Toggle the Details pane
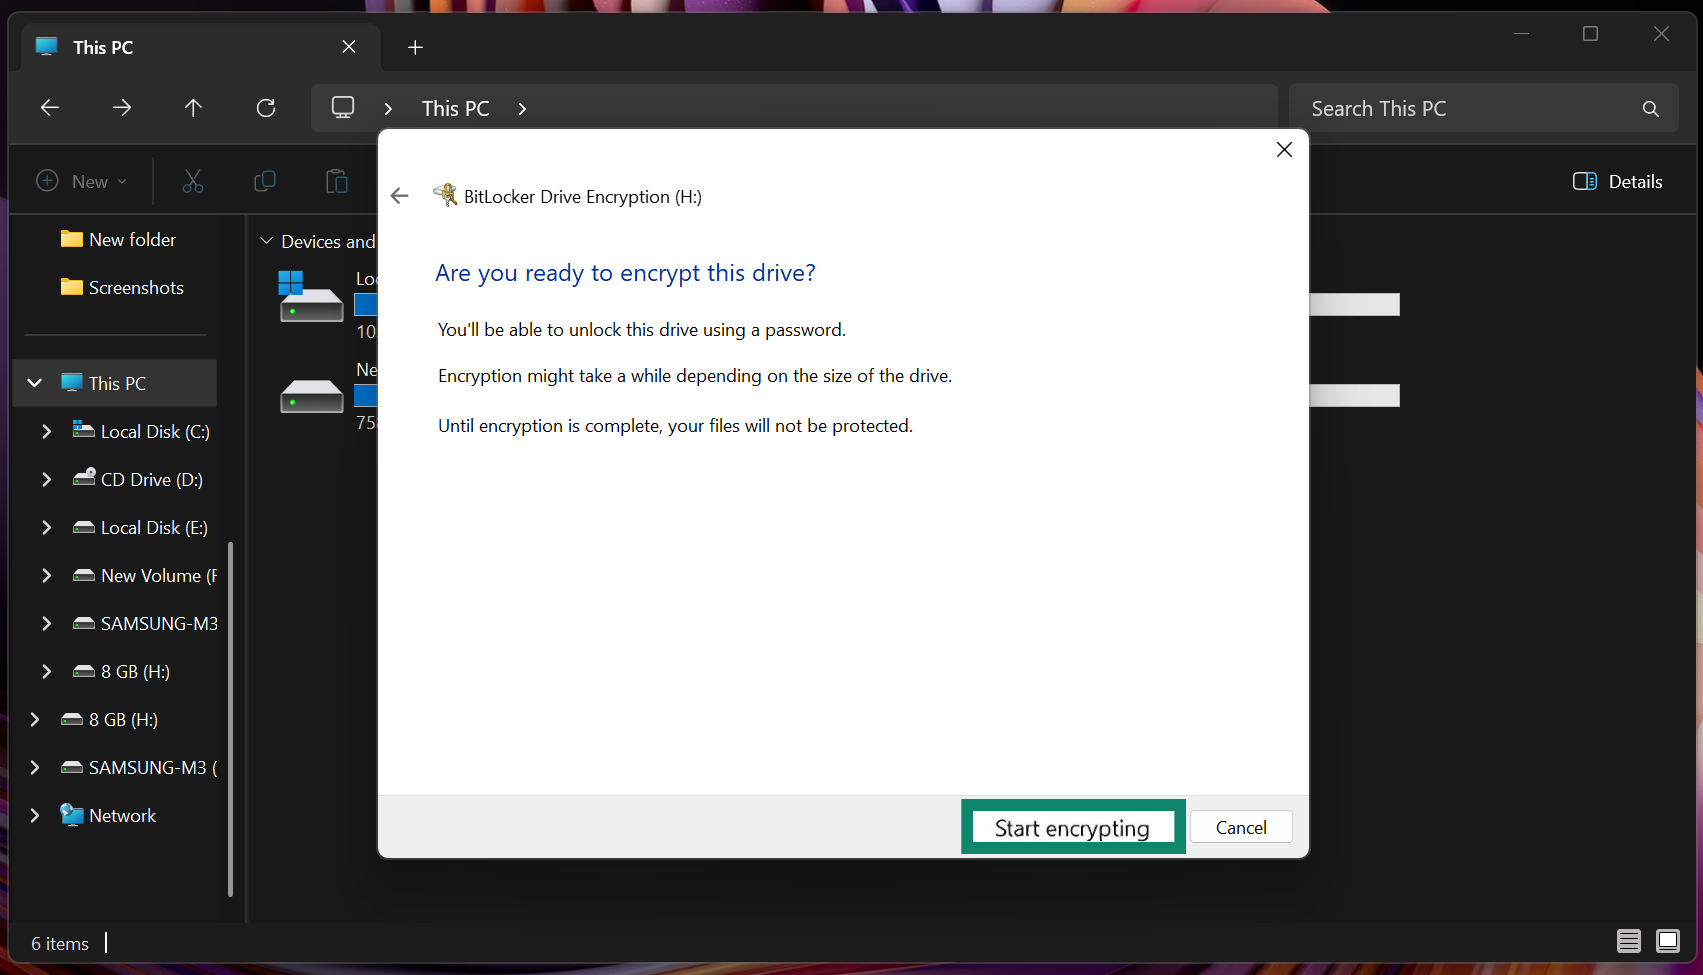1703x975 pixels. pyautogui.click(x=1616, y=181)
